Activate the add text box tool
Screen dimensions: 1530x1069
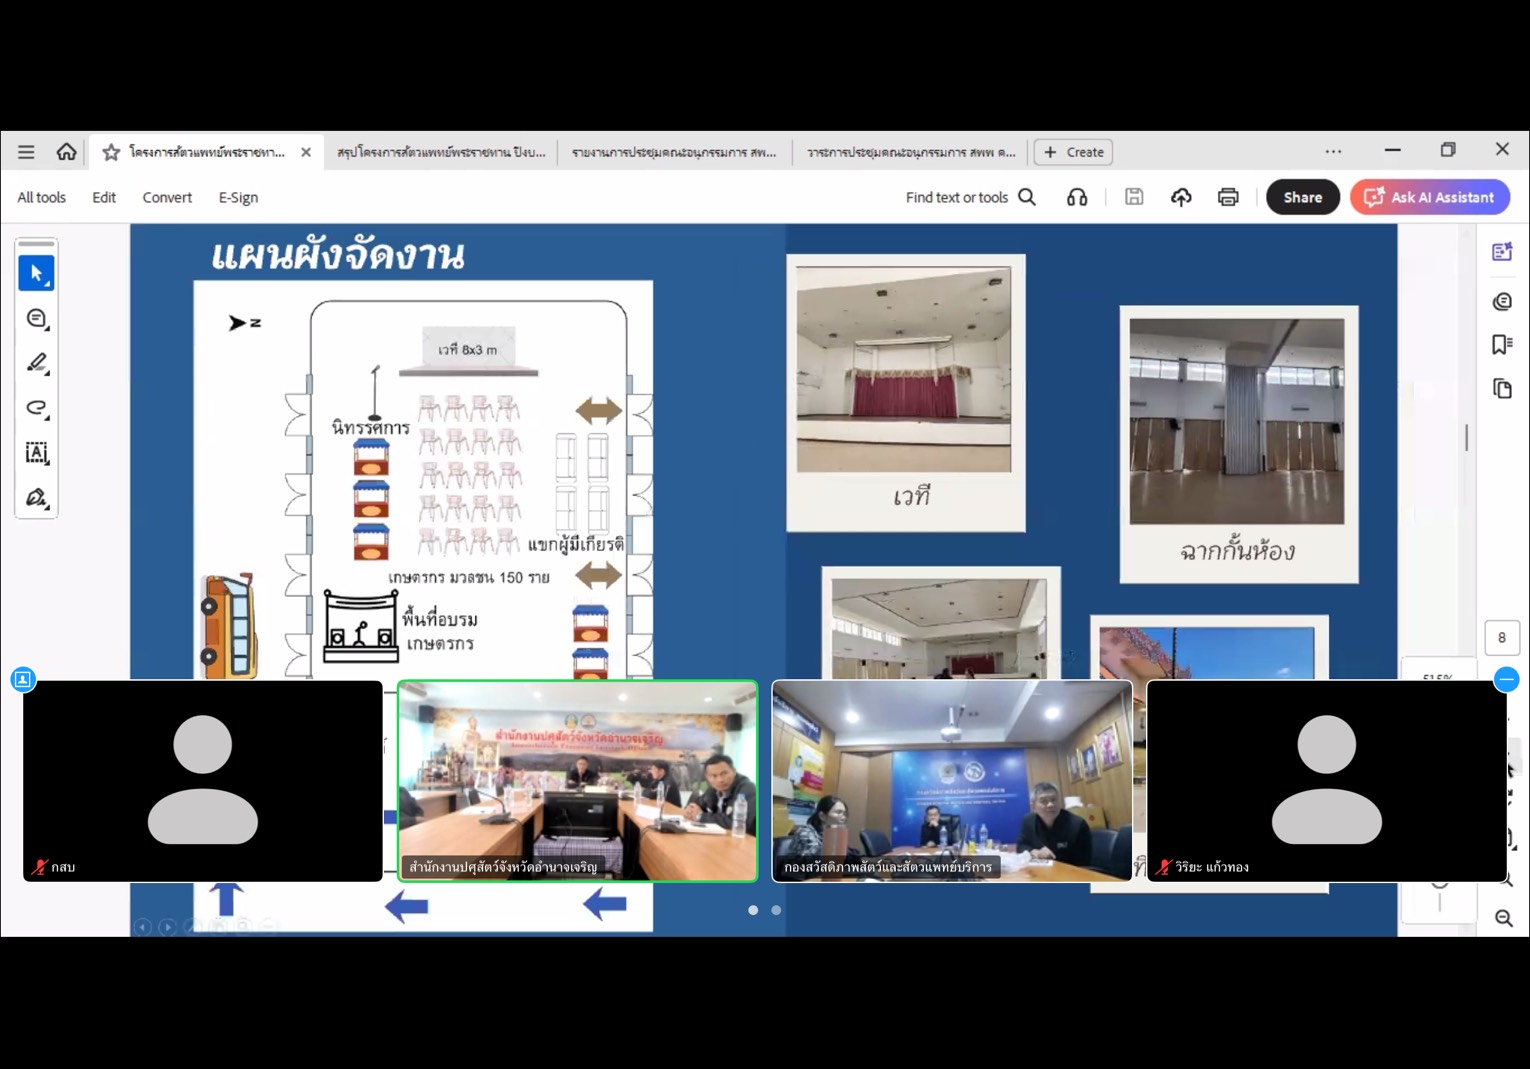click(36, 453)
